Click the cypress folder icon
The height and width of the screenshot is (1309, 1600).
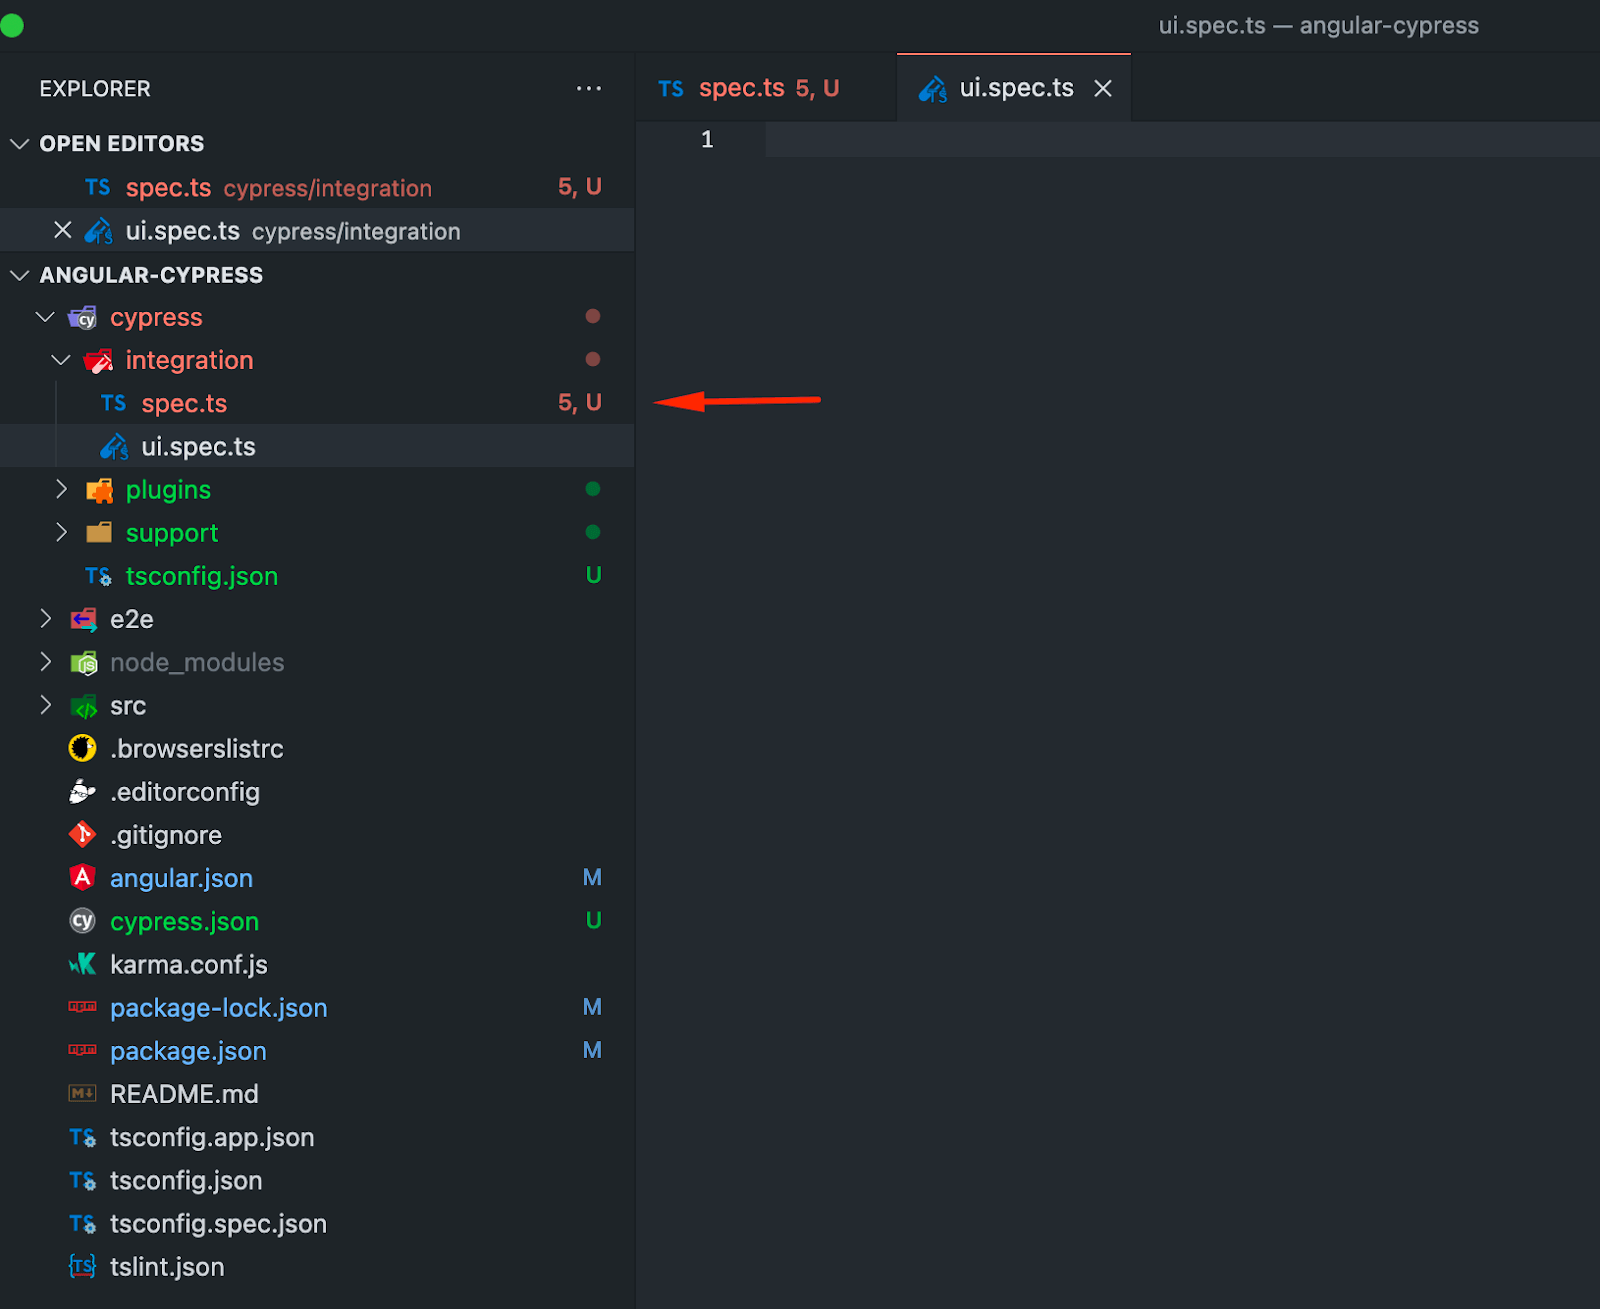pos(82,317)
